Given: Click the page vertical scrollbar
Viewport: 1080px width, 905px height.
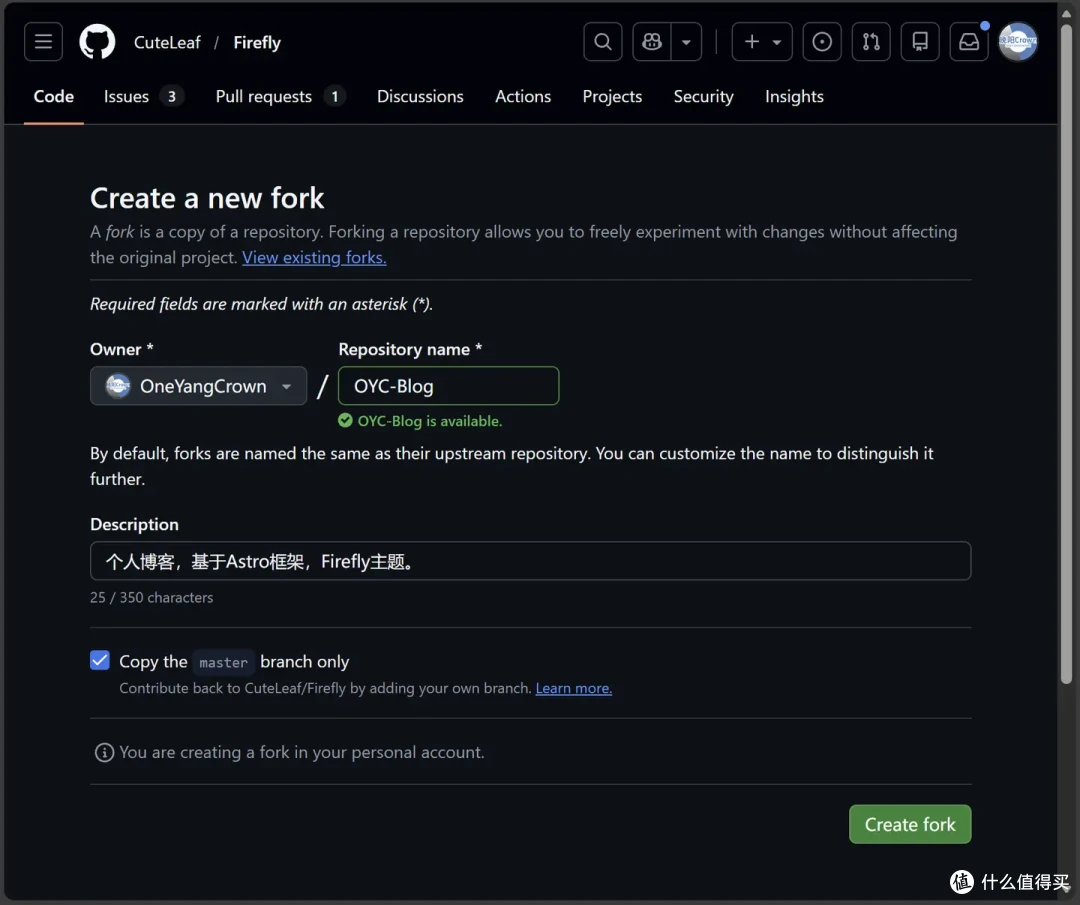Looking at the screenshot, I should click(1066, 355).
